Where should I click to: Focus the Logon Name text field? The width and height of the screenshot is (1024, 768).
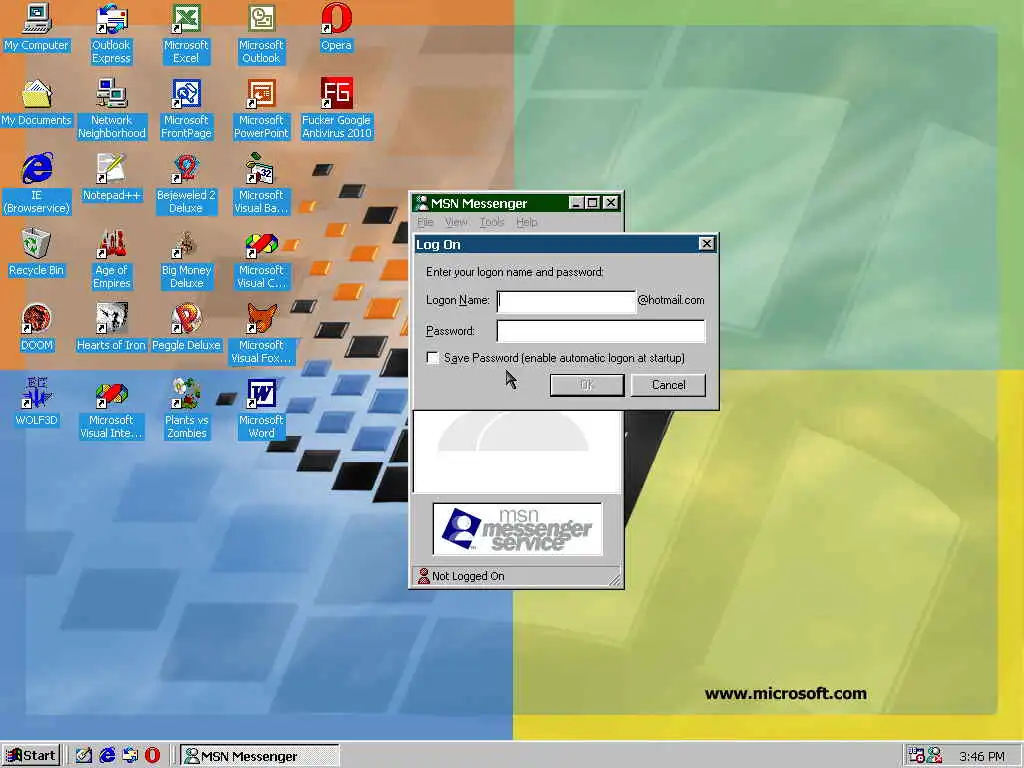click(x=566, y=301)
